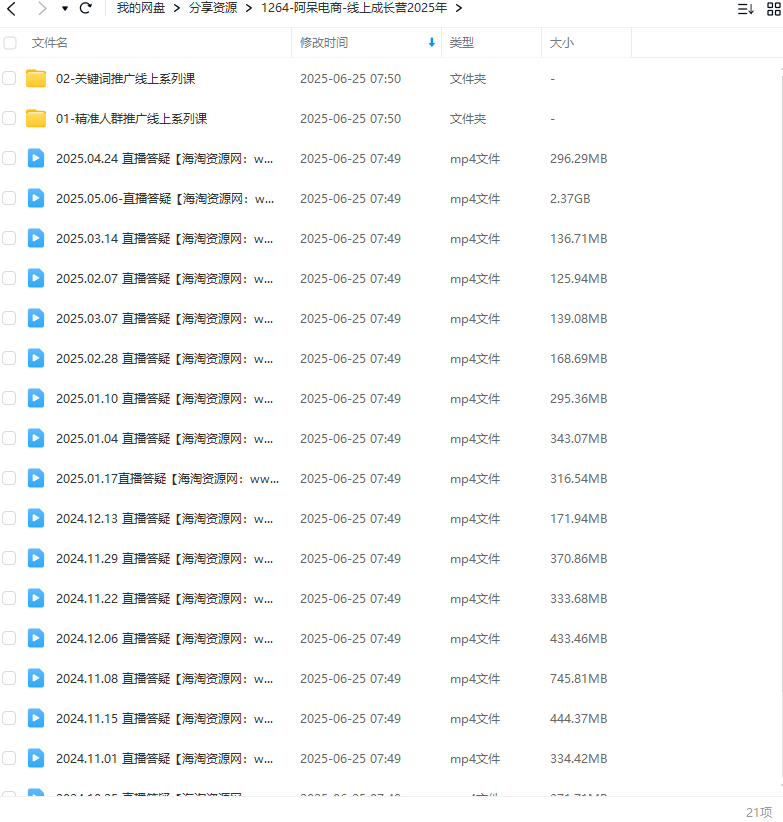Click the video icon of 2025.01.17直播答疑
783x822 pixels.
click(x=36, y=479)
